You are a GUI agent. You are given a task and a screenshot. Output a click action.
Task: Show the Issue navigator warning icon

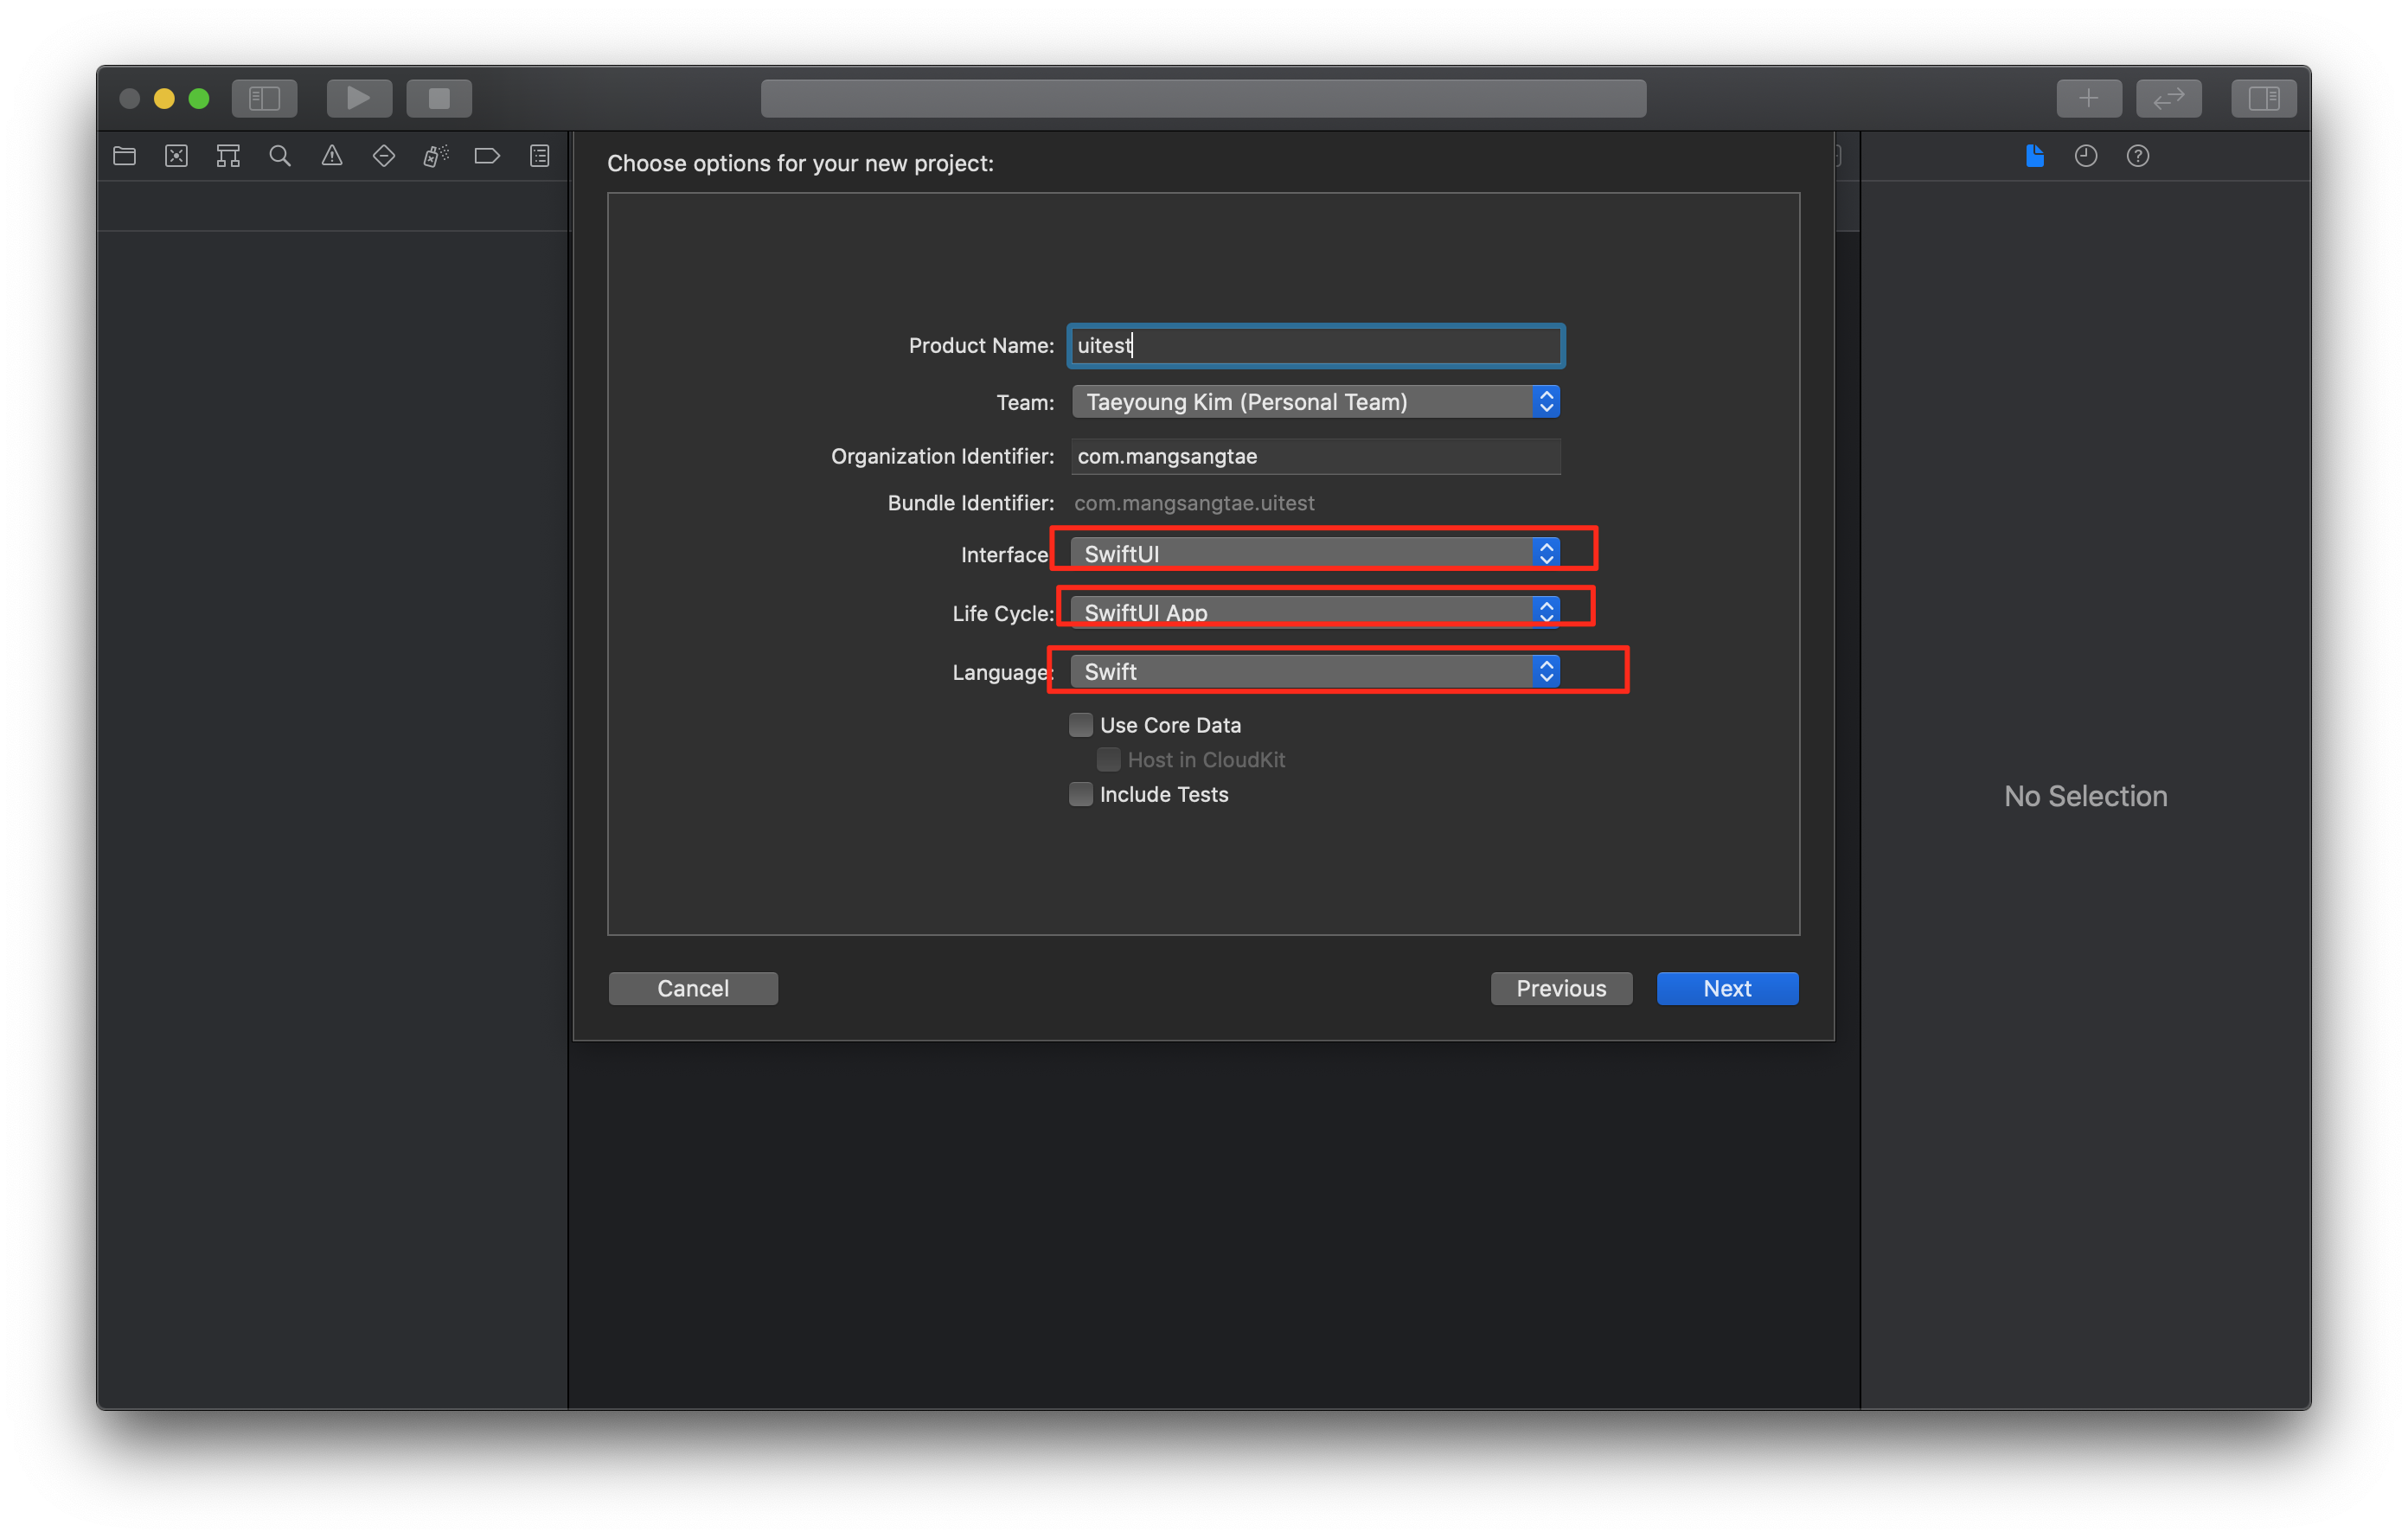pos(332,156)
